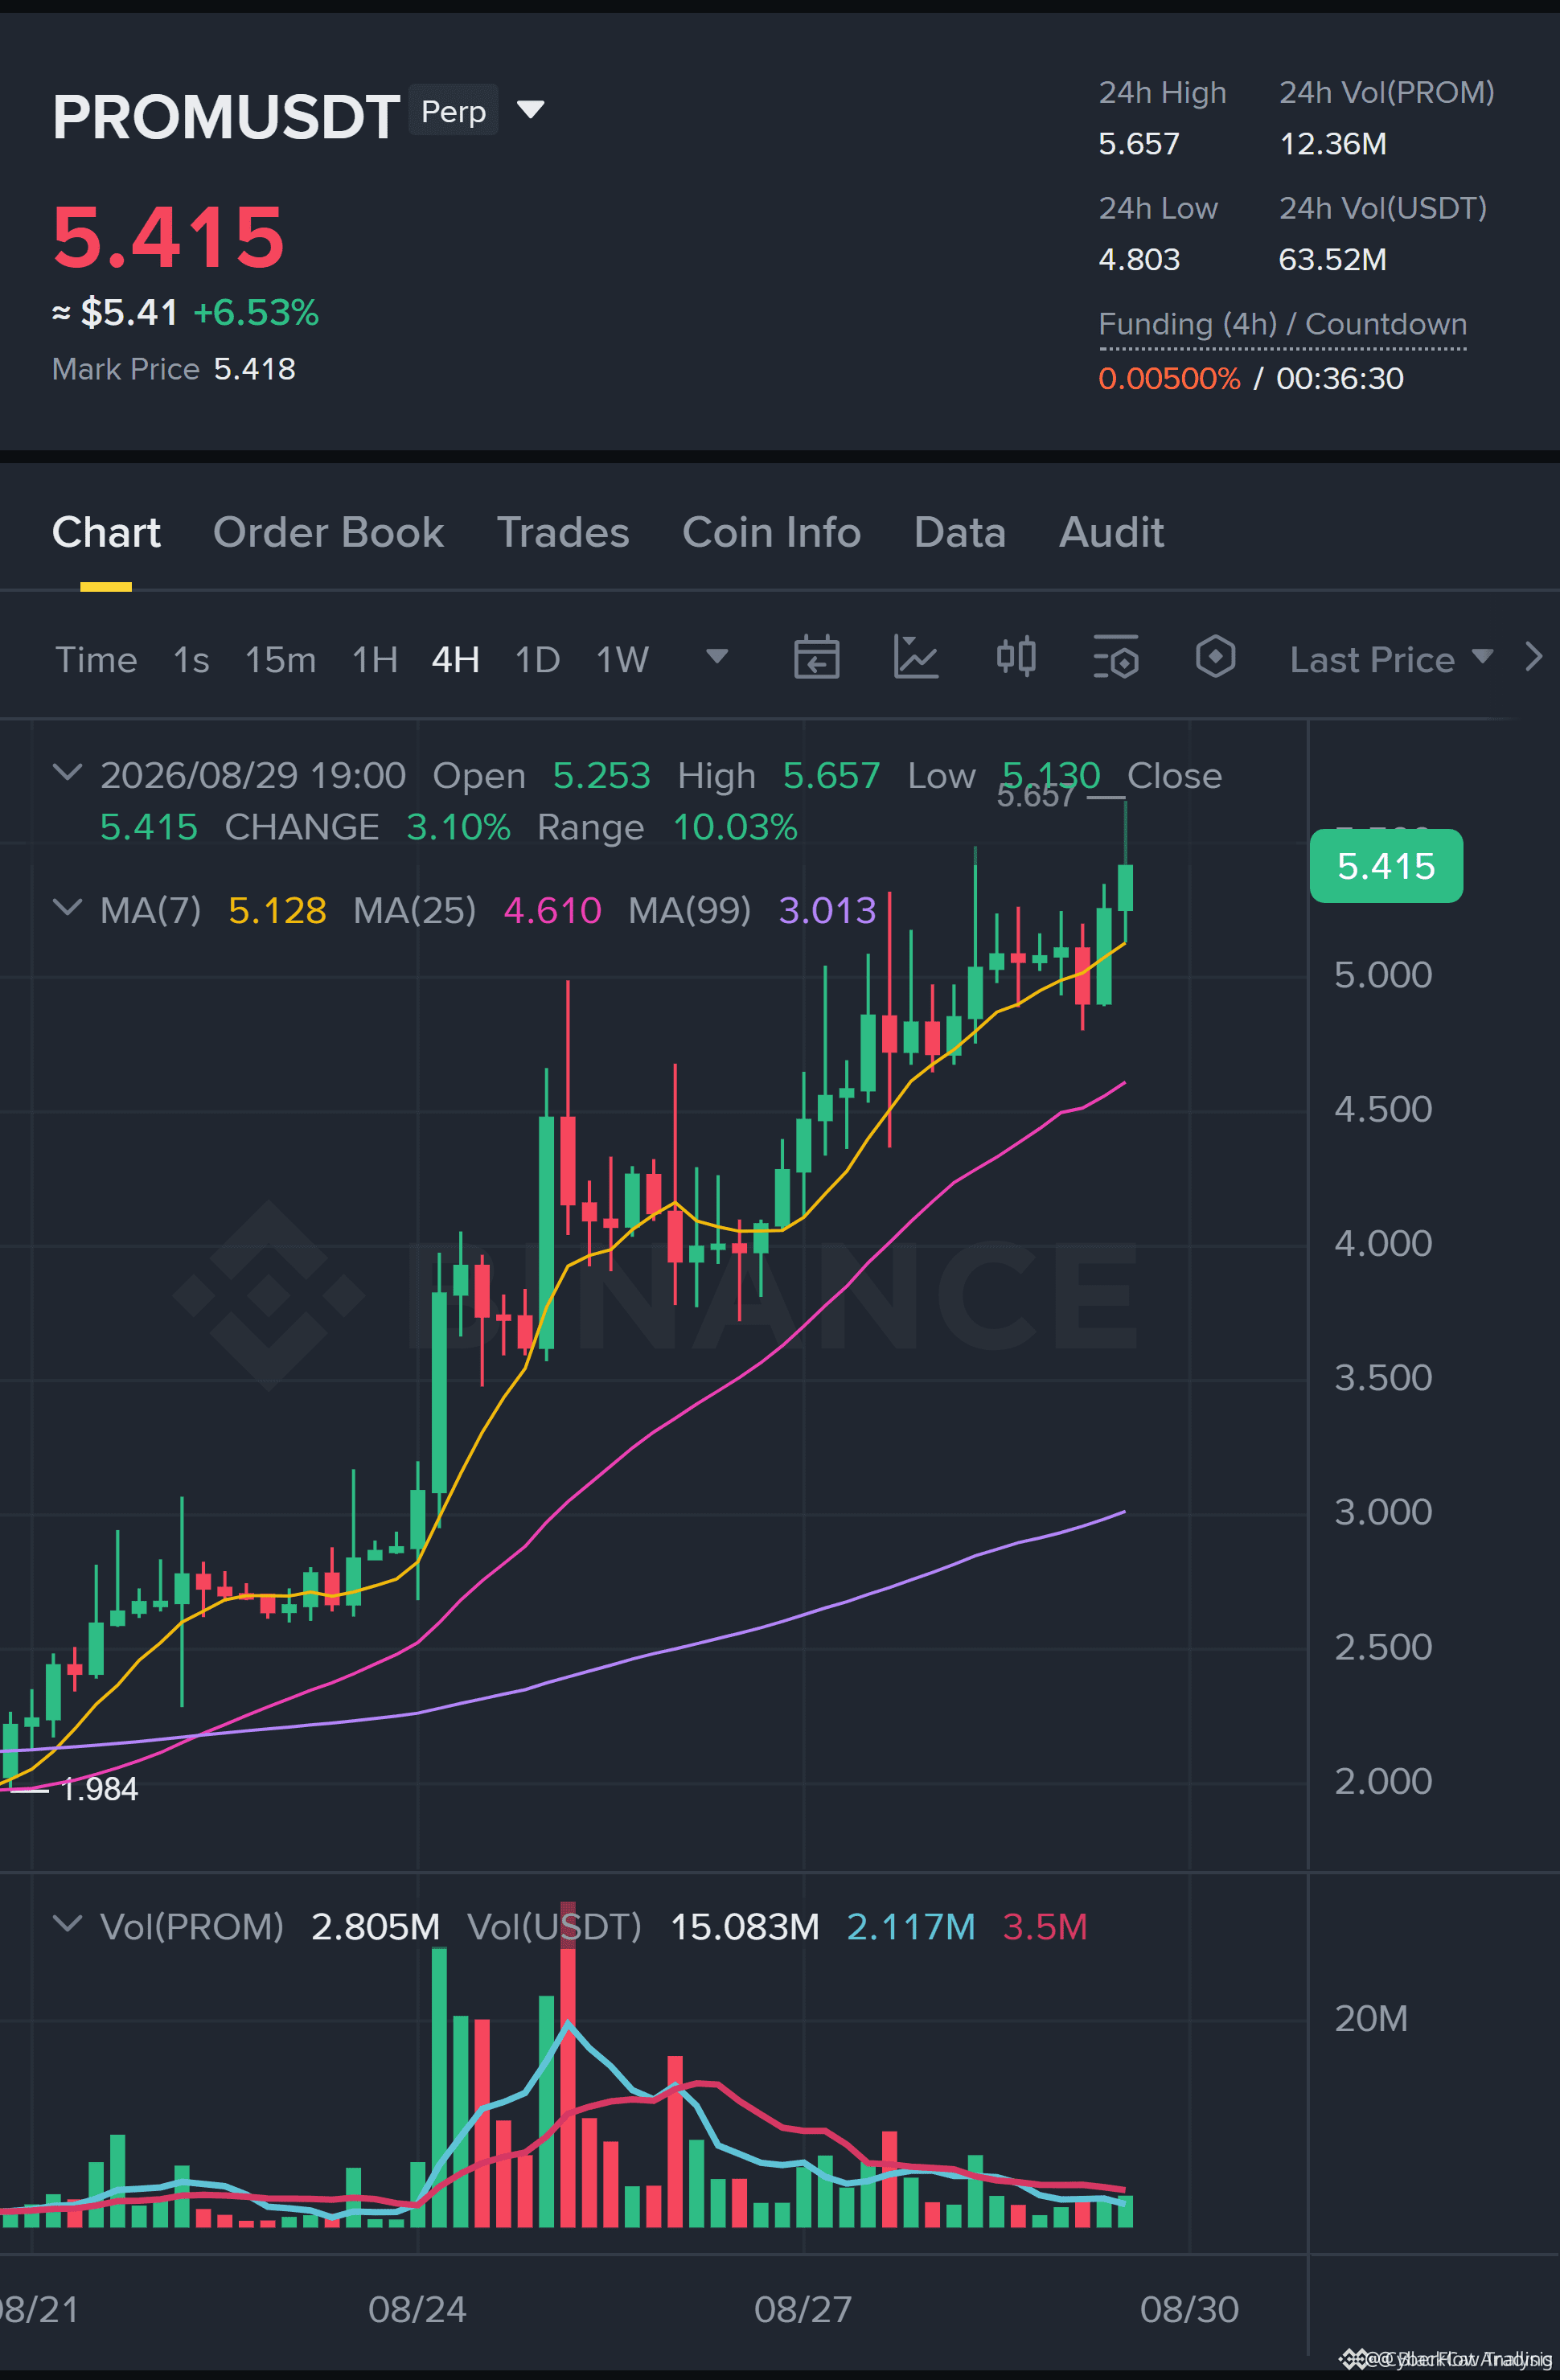Image resolution: width=1560 pixels, height=2380 pixels.
Task: Open the PROMUSDT pair selector arrow
Action: click(x=531, y=109)
